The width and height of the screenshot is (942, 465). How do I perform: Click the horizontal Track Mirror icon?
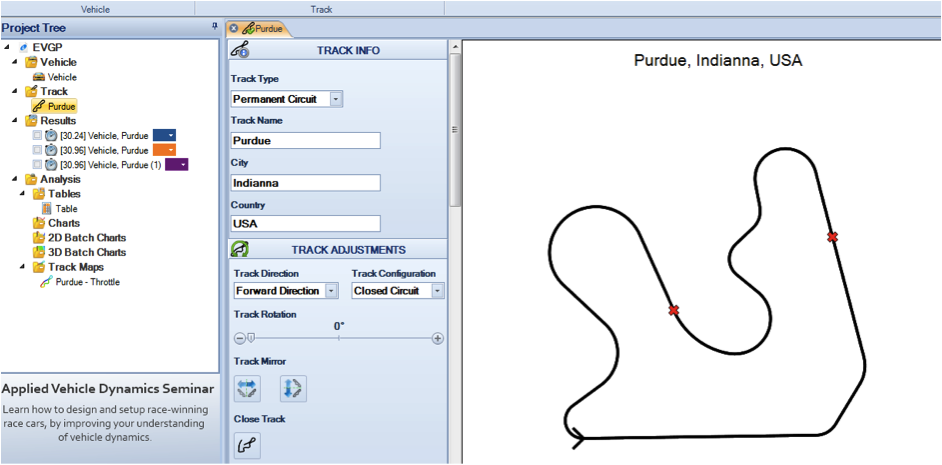(x=247, y=387)
